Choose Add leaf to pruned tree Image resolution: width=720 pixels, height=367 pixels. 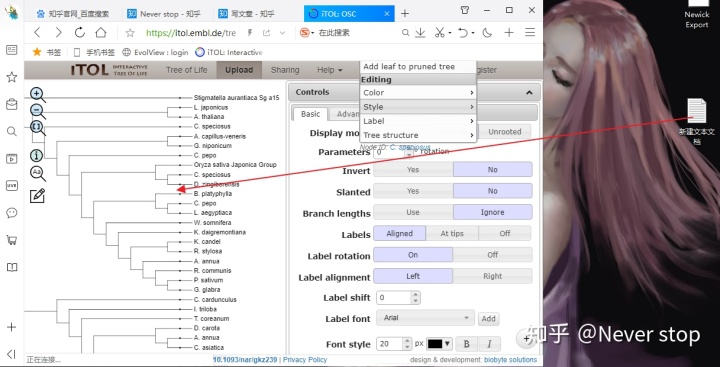pyautogui.click(x=409, y=67)
